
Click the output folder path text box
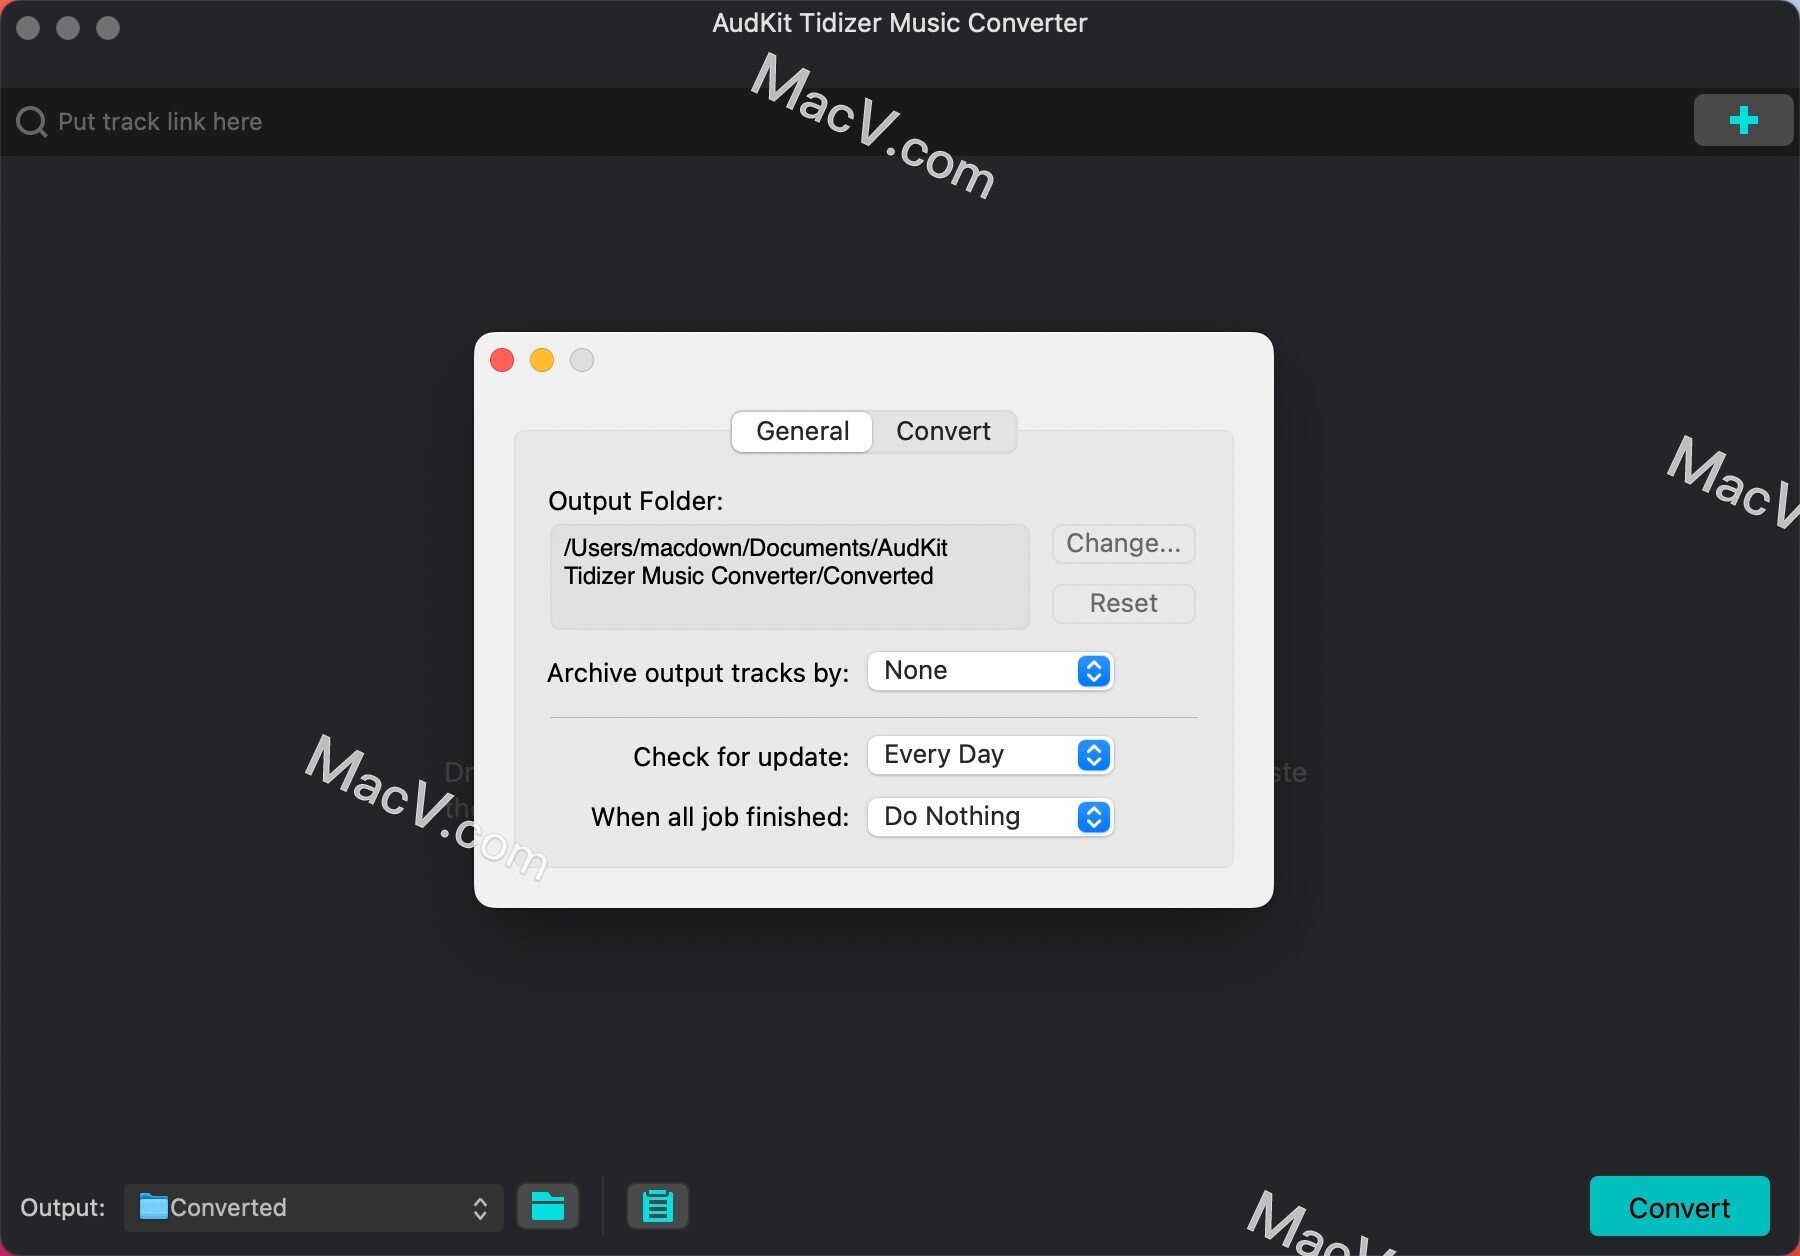coord(789,577)
